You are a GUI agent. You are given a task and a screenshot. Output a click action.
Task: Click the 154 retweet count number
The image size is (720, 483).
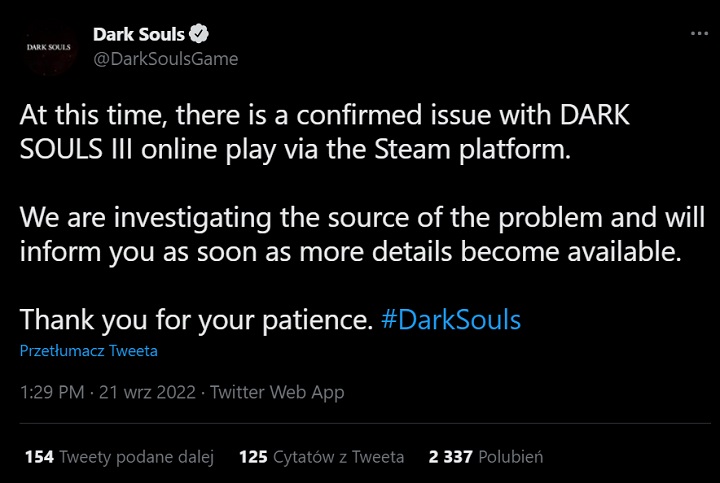[39, 457]
